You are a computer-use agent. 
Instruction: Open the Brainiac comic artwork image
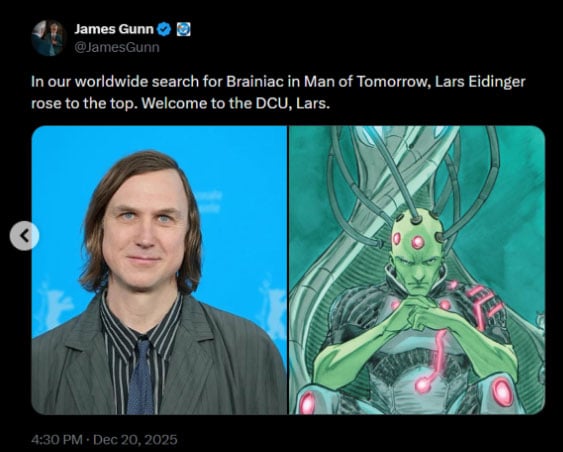click(x=417, y=270)
